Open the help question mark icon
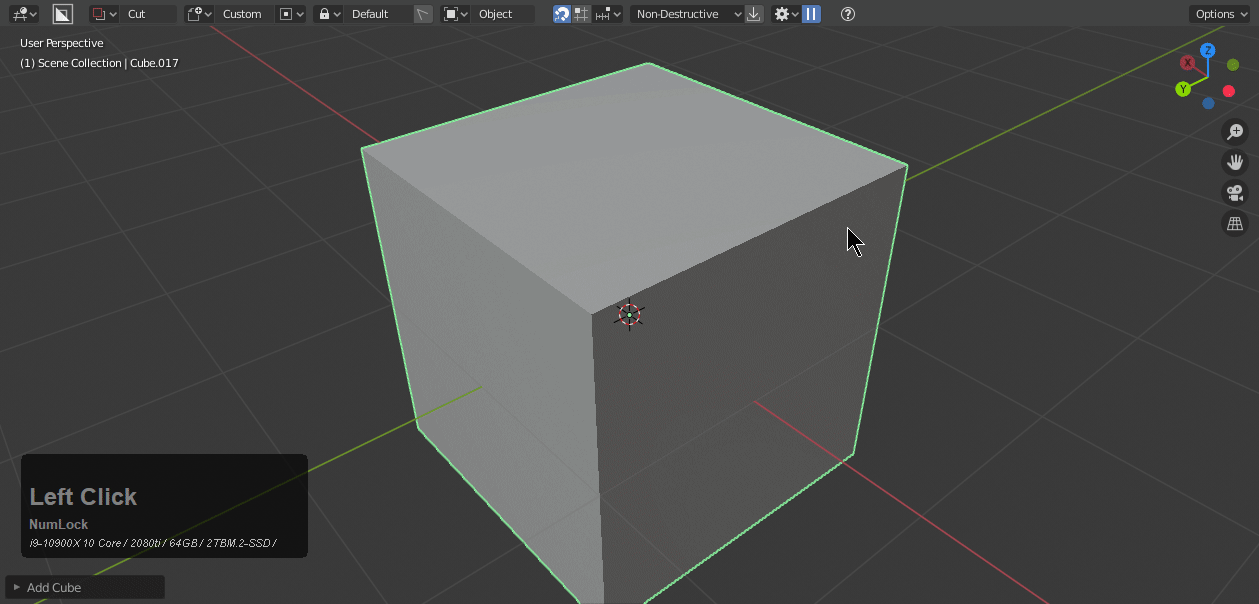The width and height of the screenshot is (1259, 604). pyautogui.click(x=848, y=14)
